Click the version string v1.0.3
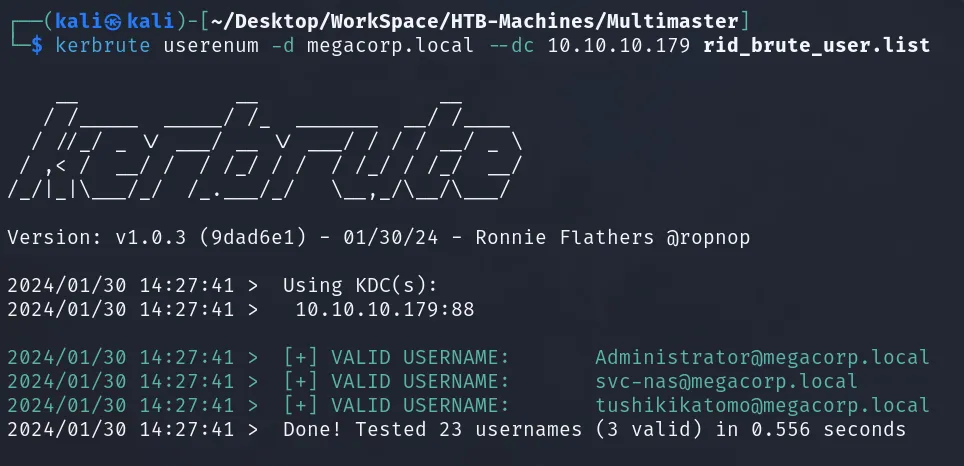The image size is (964, 466). (x=151, y=237)
